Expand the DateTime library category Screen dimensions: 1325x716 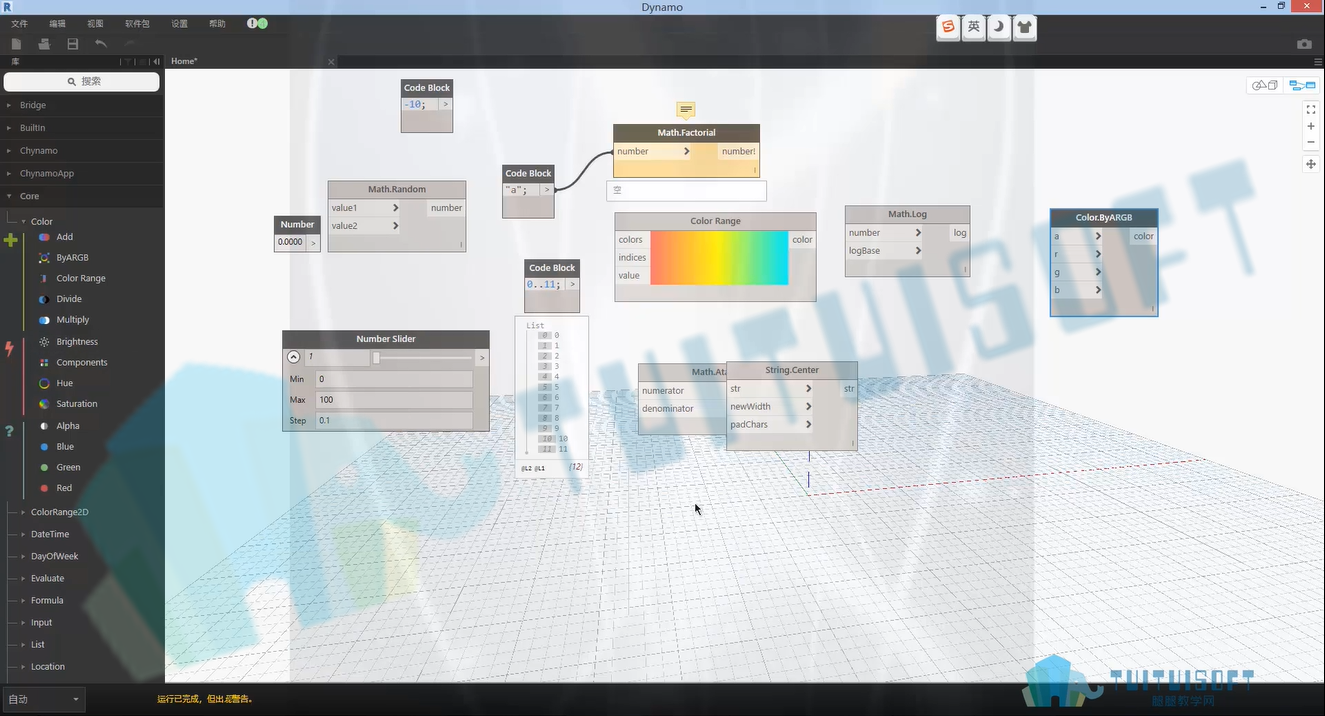[50, 534]
